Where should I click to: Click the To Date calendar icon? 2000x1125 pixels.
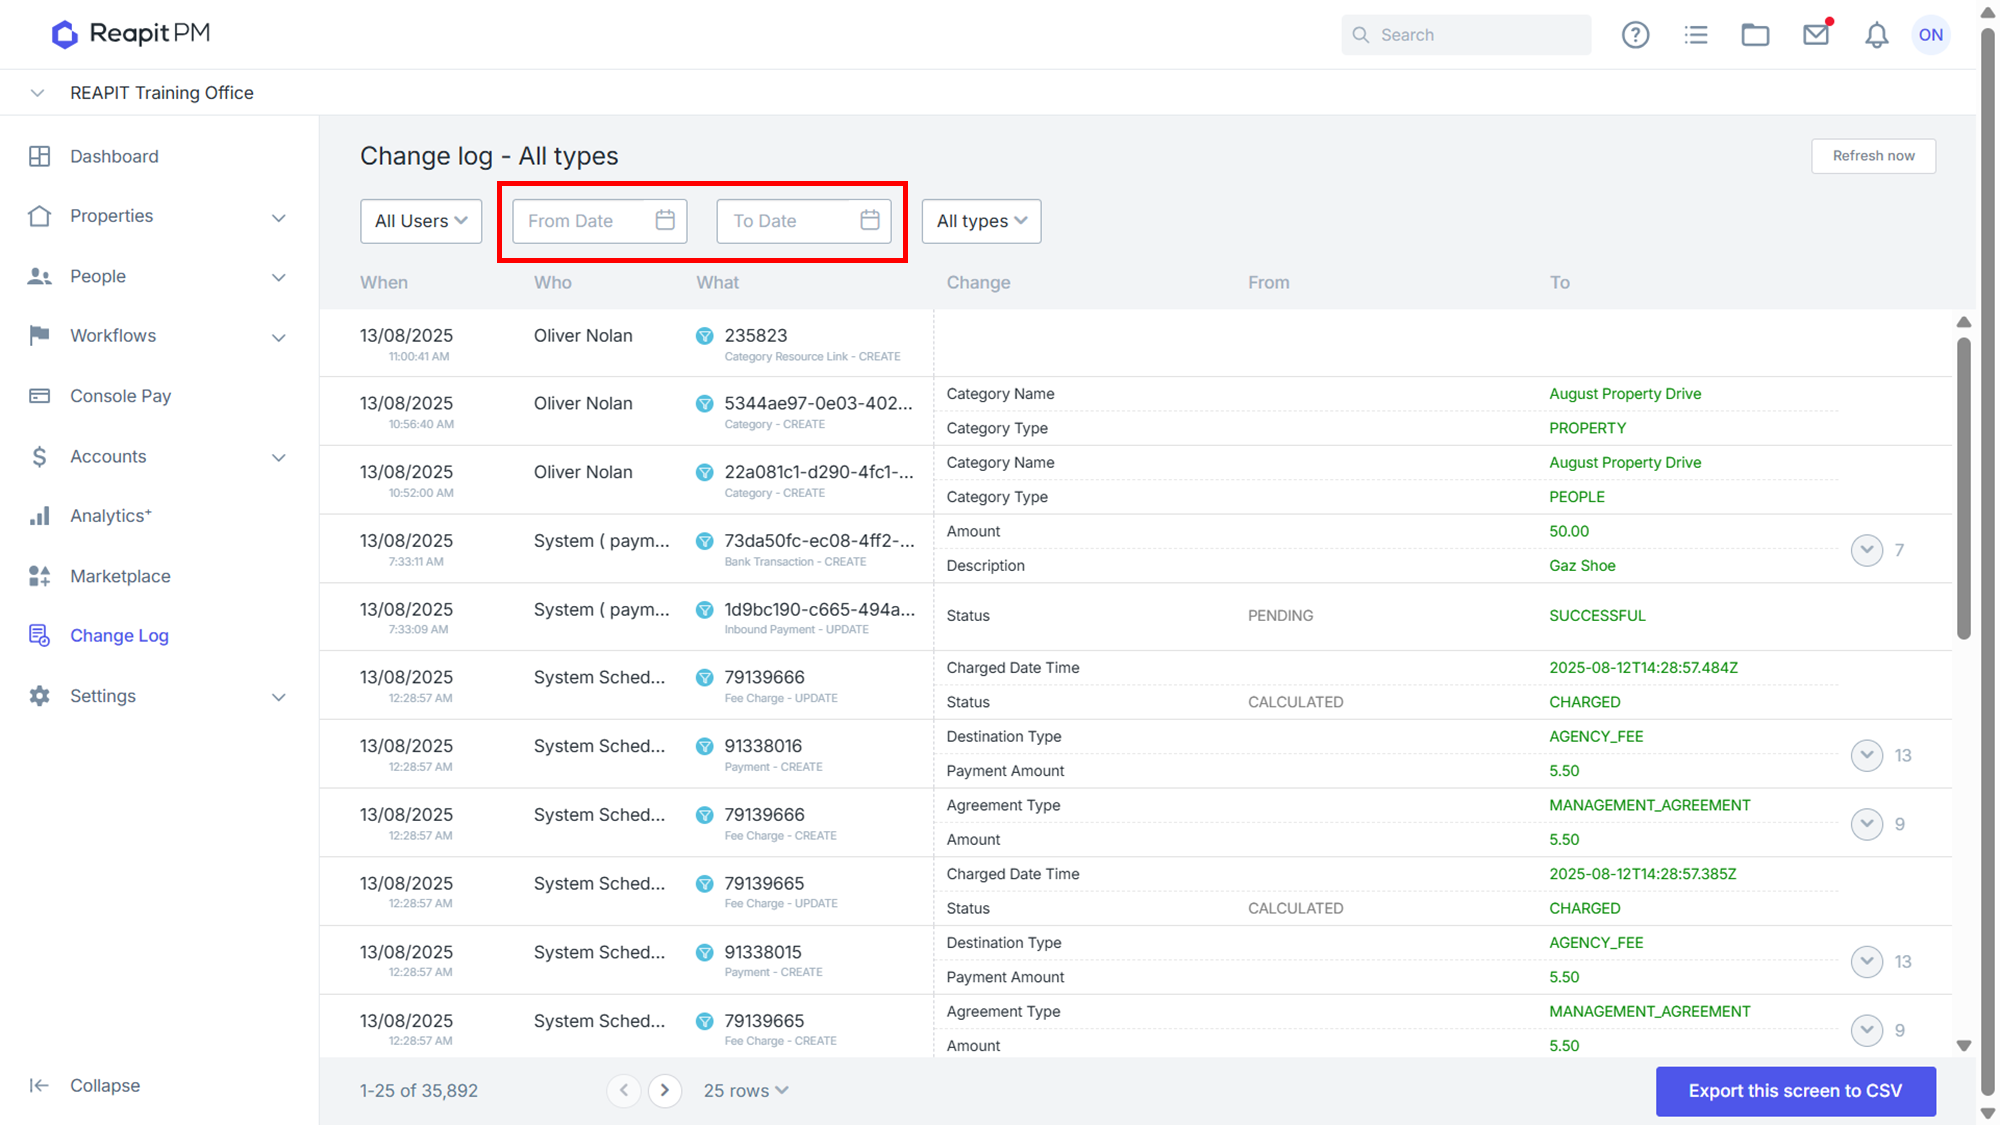[870, 220]
